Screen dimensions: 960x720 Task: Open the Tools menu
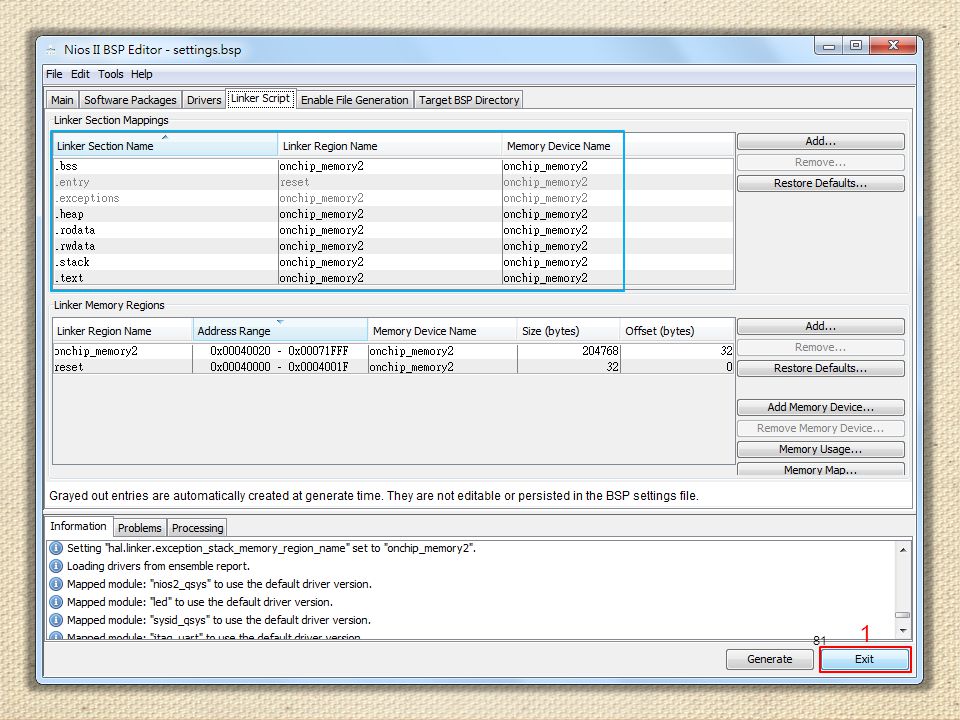point(111,74)
